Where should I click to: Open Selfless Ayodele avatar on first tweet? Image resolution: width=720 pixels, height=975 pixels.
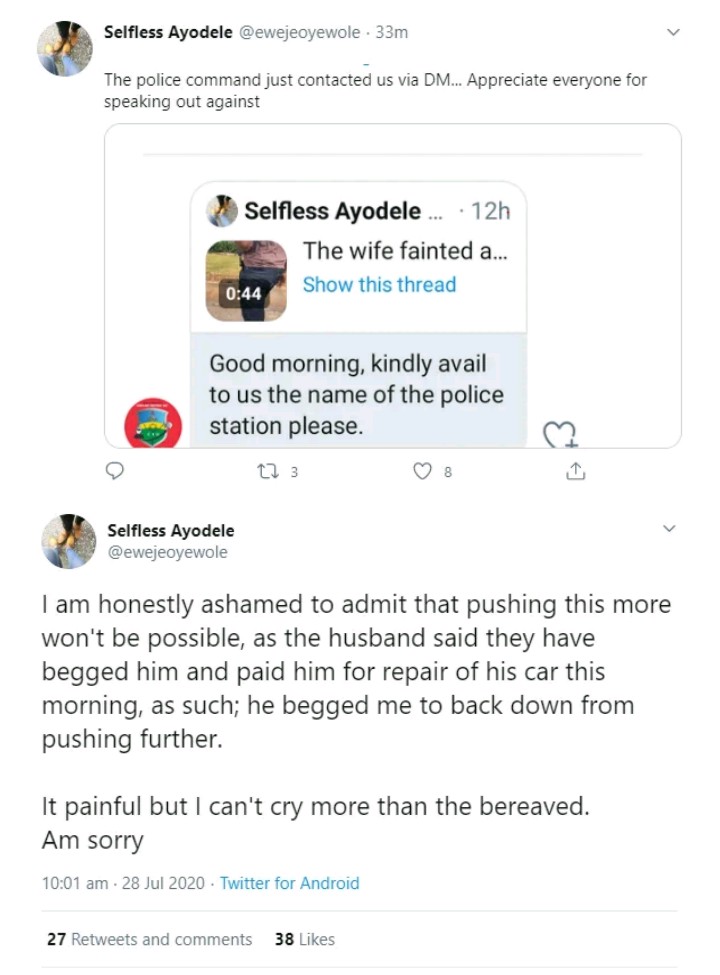pos(65,49)
